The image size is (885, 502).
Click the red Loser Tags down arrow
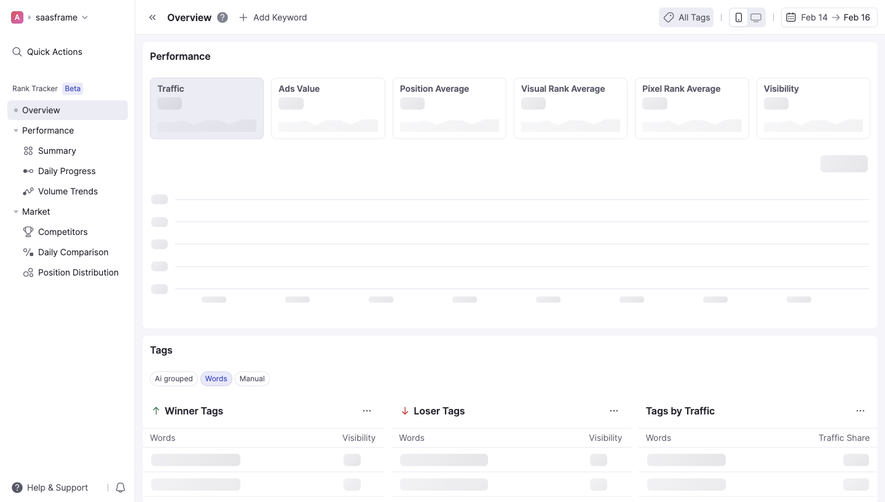click(x=405, y=411)
